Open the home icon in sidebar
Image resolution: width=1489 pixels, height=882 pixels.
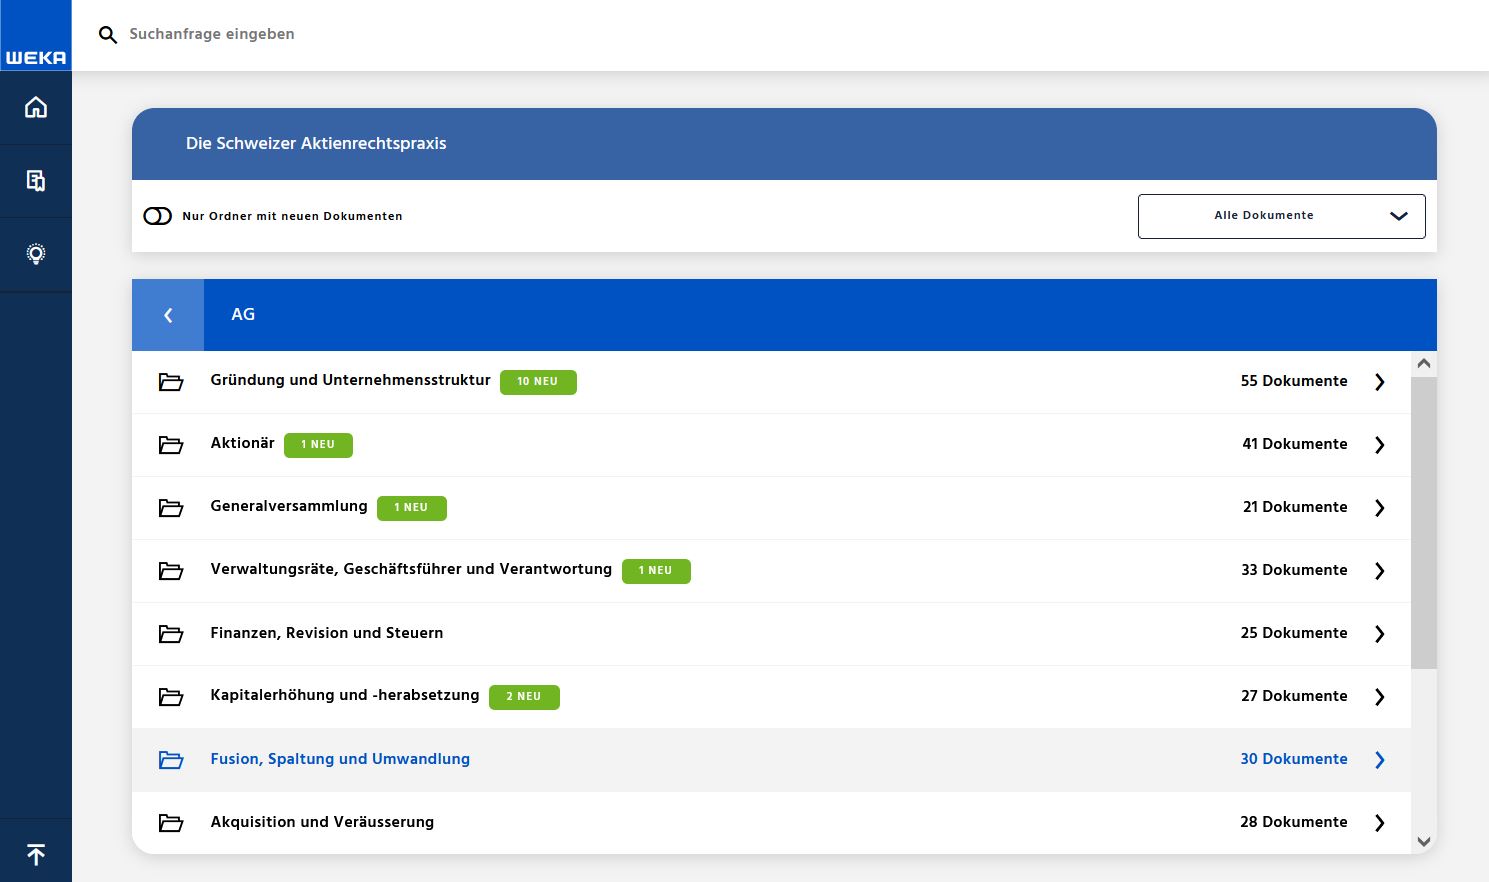pyautogui.click(x=36, y=107)
